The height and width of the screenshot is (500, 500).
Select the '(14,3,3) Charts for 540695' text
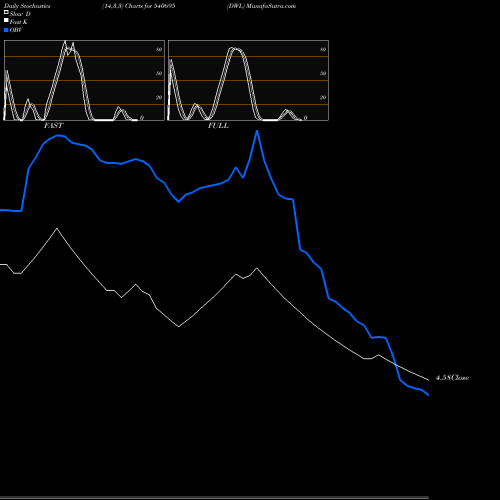139,6
